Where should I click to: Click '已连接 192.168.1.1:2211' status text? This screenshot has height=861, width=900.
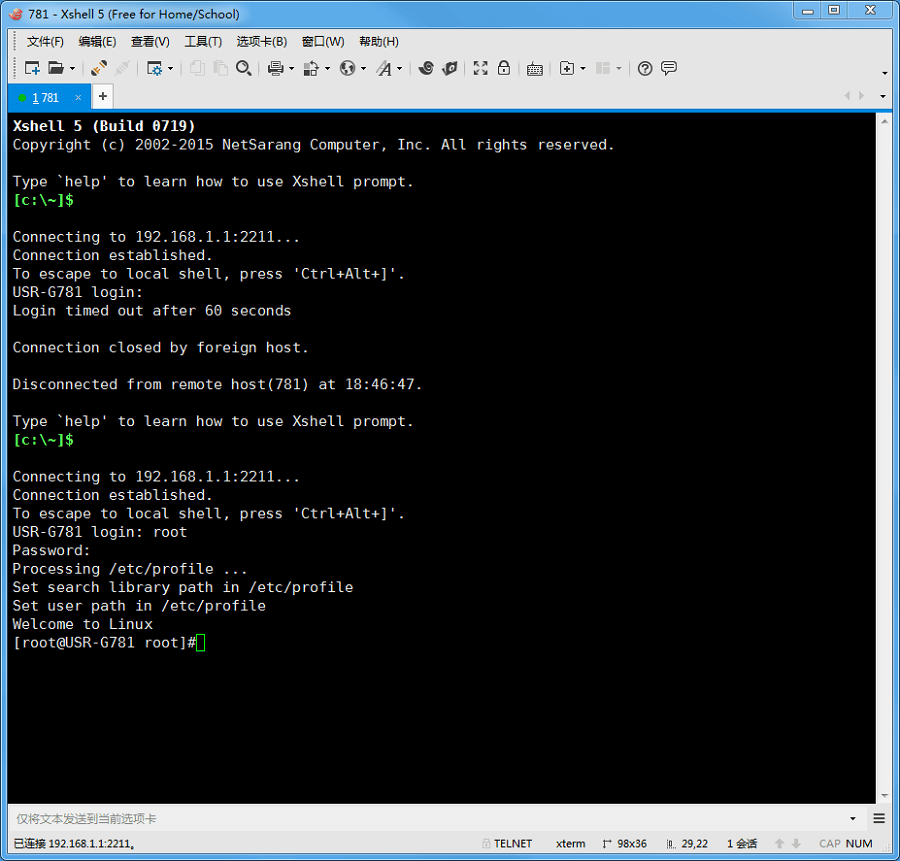pos(73,843)
